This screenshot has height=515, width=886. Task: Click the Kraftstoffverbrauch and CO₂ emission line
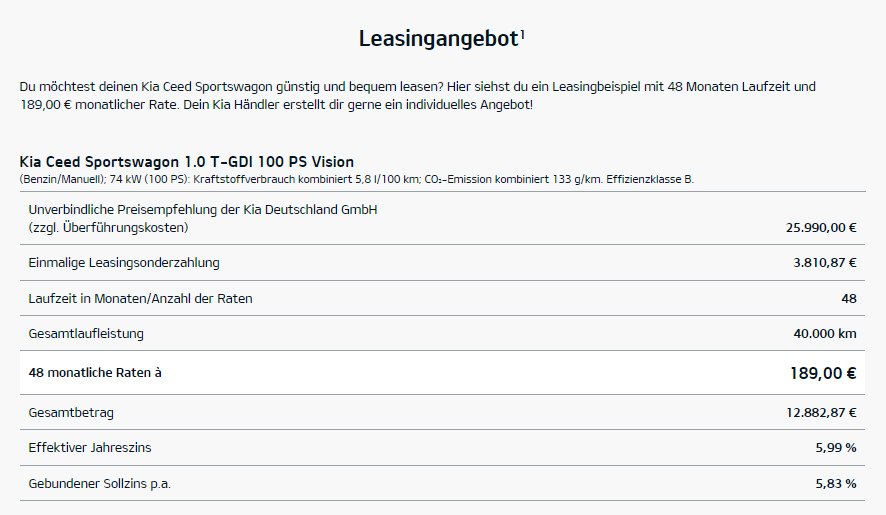click(356, 179)
